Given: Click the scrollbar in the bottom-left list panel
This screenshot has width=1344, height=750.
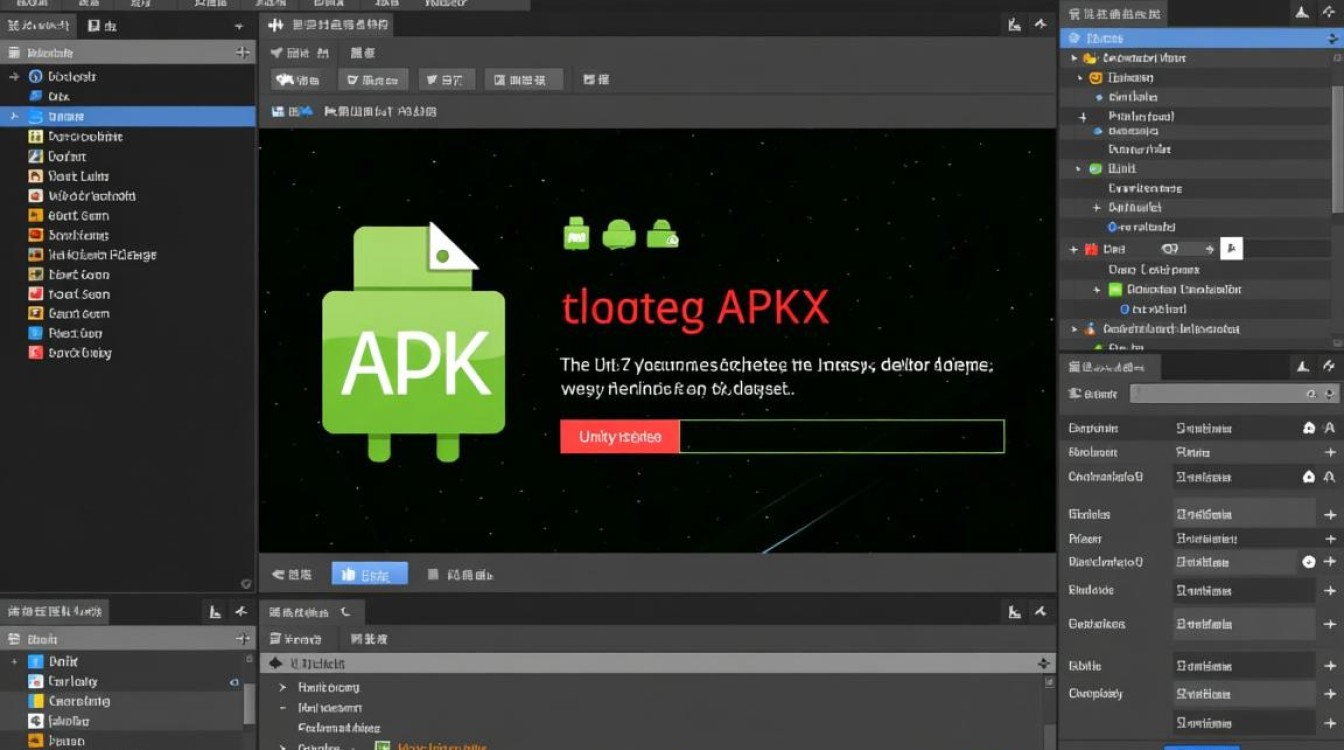Looking at the screenshot, I should pos(249,703).
